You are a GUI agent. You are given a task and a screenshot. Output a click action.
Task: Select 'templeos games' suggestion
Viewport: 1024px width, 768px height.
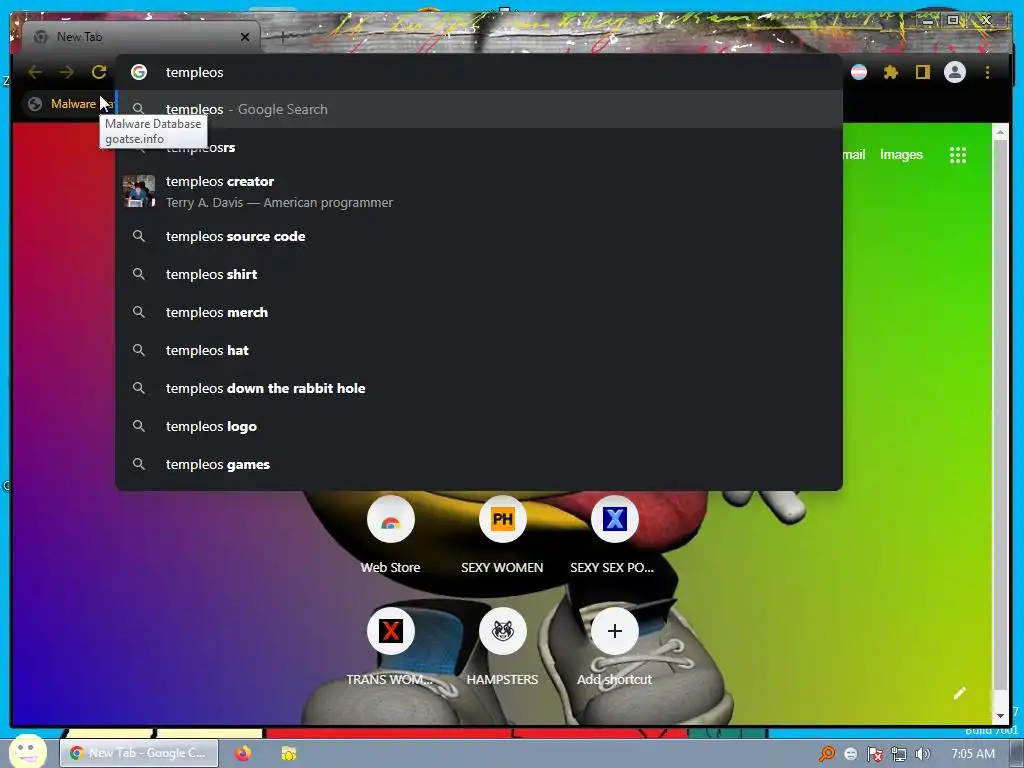coord(479,464)
